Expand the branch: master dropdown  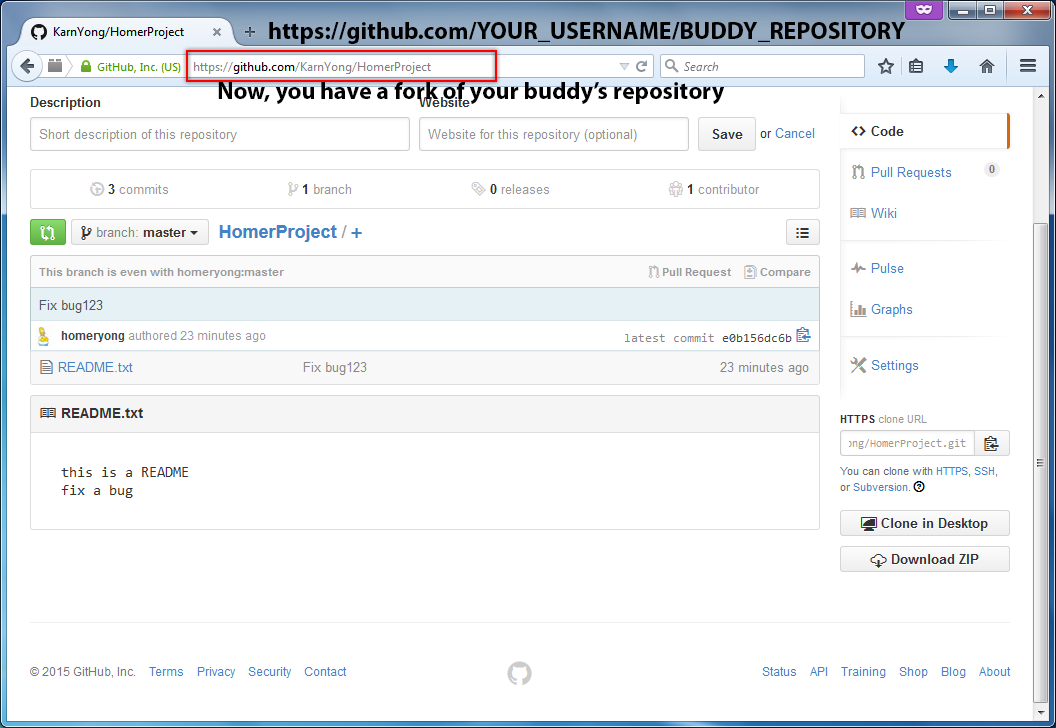click(140, 232)
